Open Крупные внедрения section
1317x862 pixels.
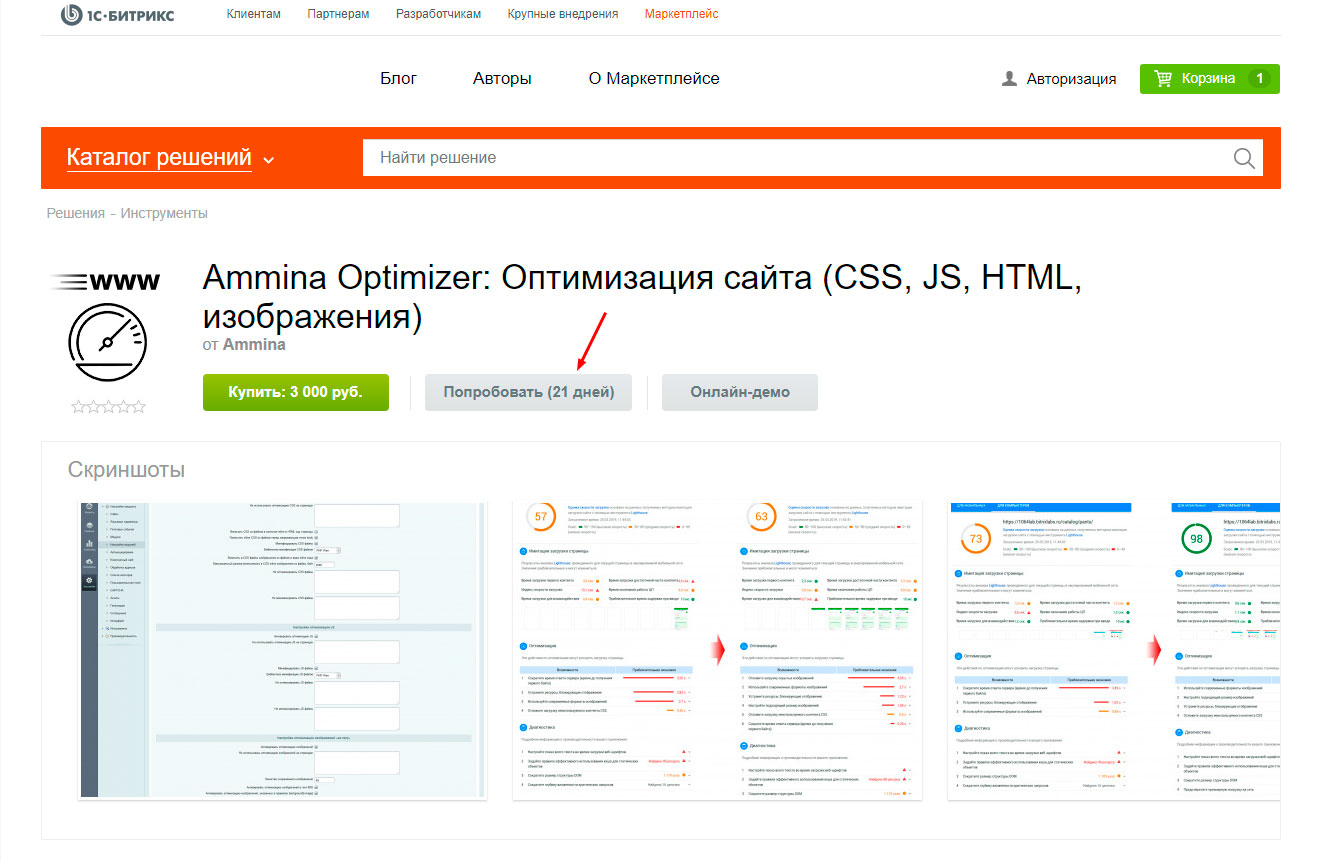click(x=563, y=14)
